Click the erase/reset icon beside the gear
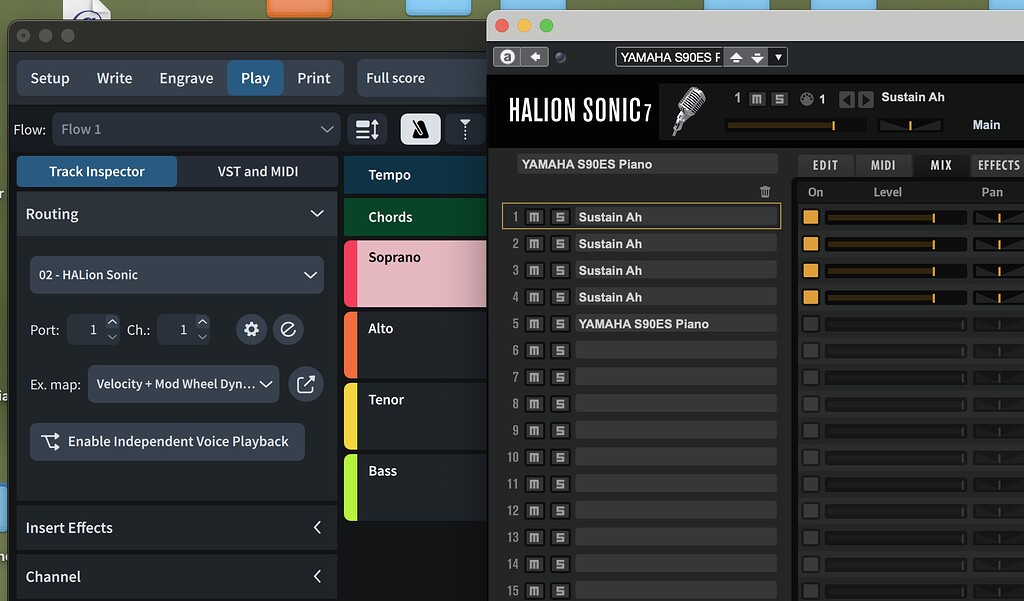The image size is (1024, 601). [x=288, y=329]
